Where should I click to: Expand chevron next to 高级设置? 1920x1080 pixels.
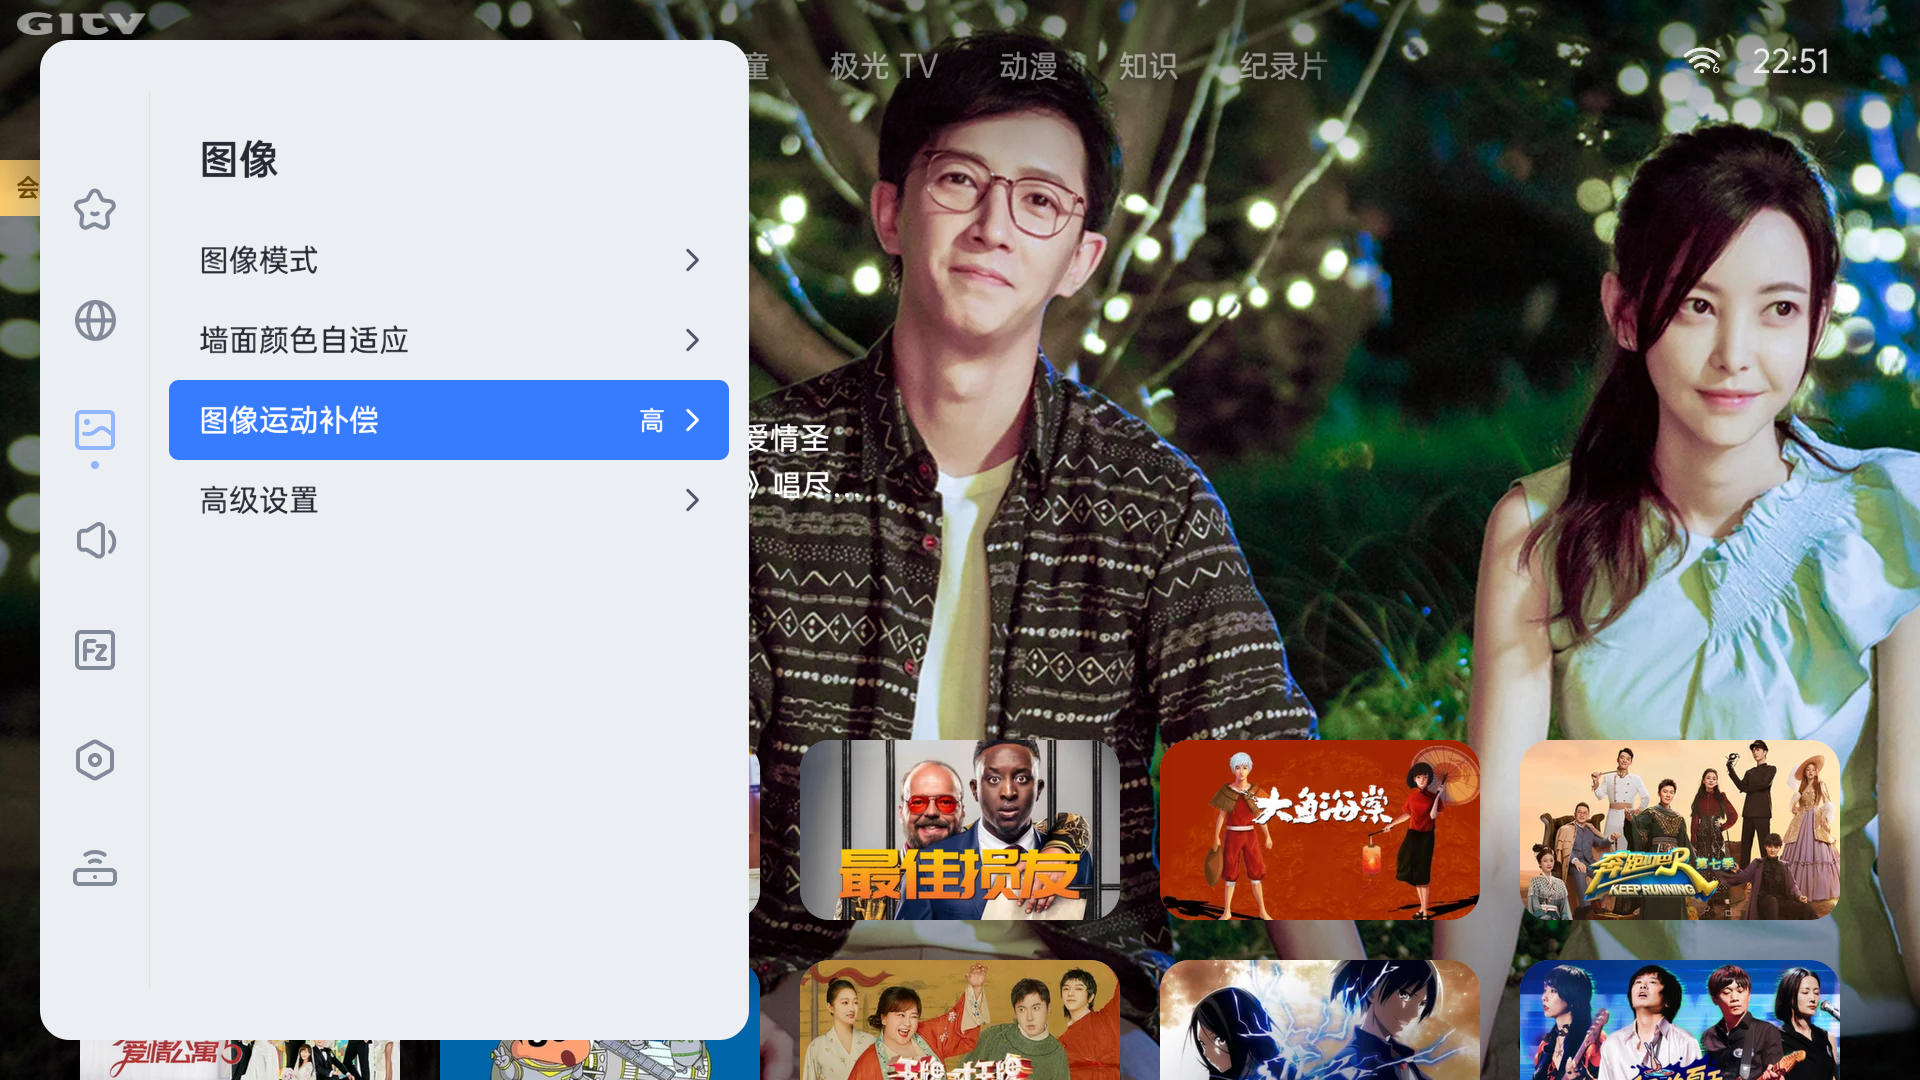(x=692, y=500)
